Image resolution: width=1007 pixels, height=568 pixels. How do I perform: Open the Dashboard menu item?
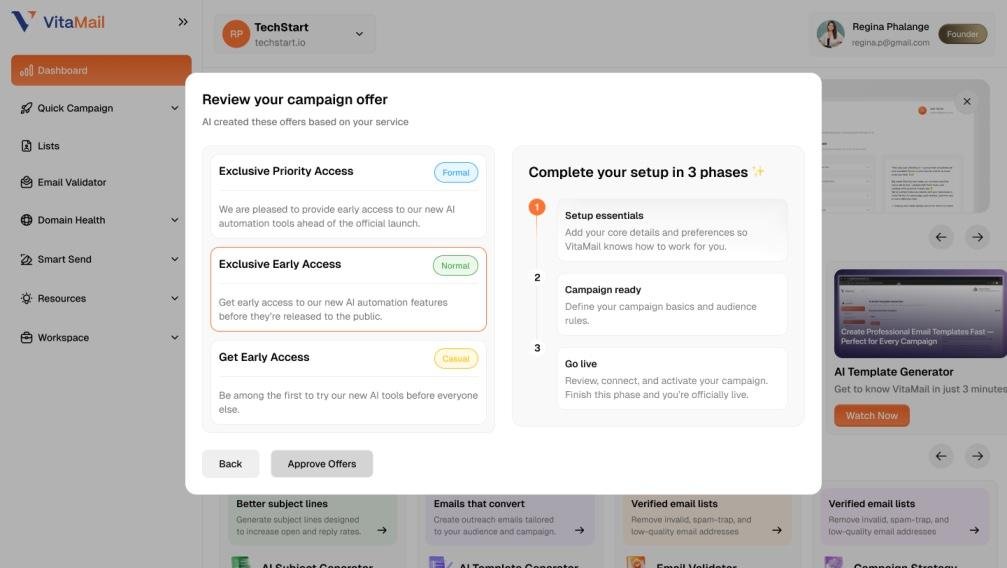101,70
